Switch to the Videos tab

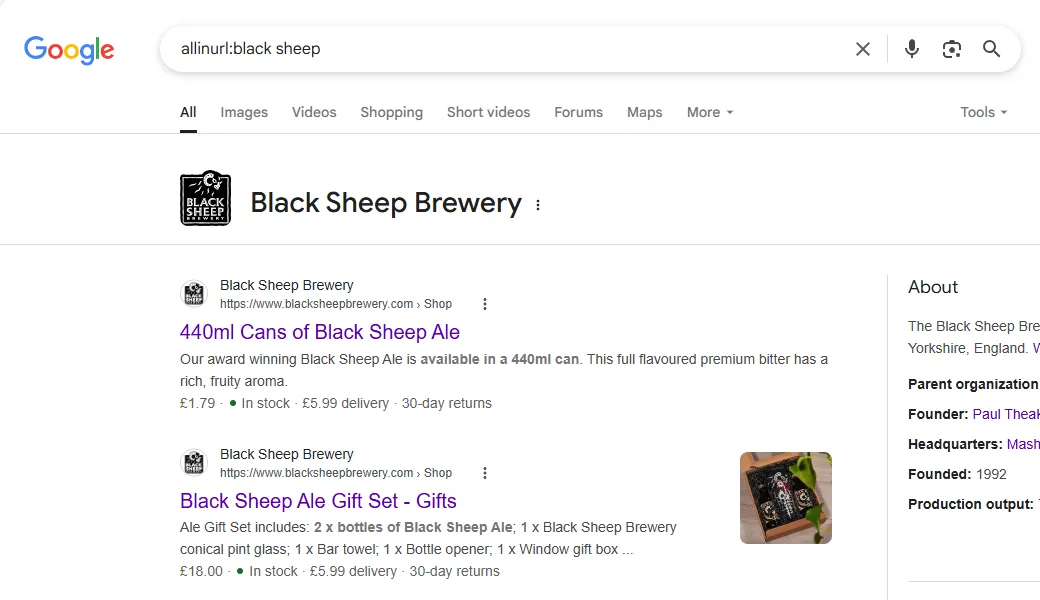coord(314,112)
